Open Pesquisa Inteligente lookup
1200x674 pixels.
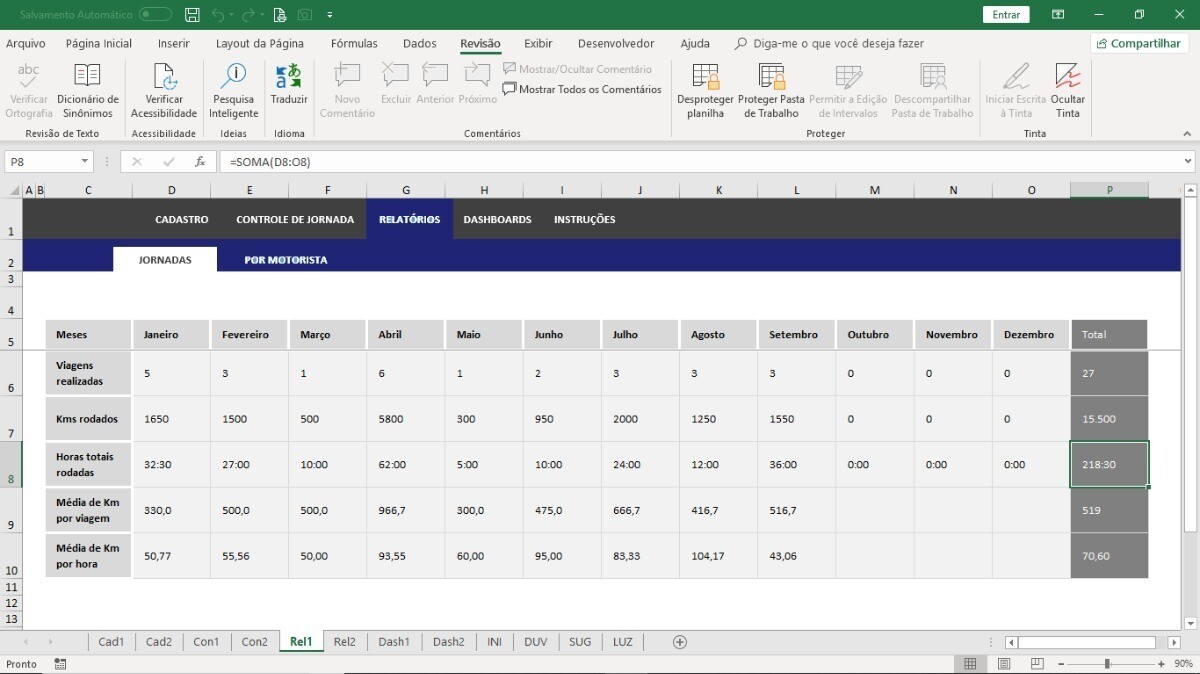[233, 90]
